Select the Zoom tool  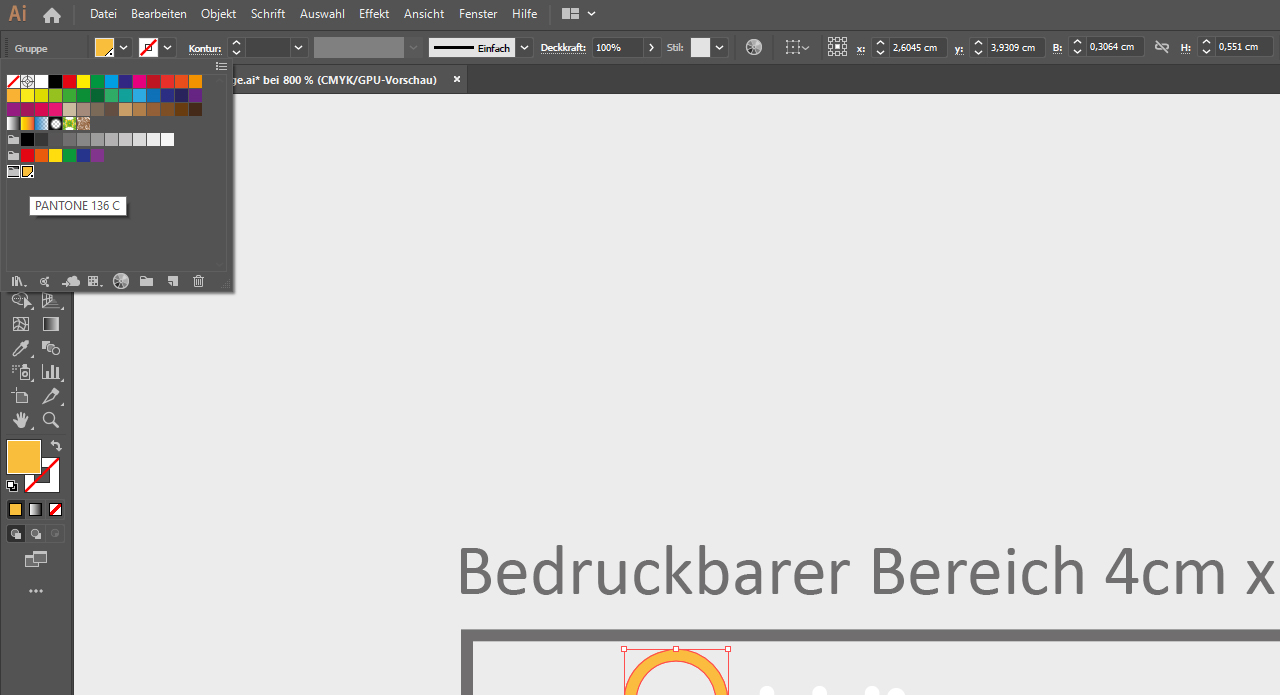(x=51, y=420)
